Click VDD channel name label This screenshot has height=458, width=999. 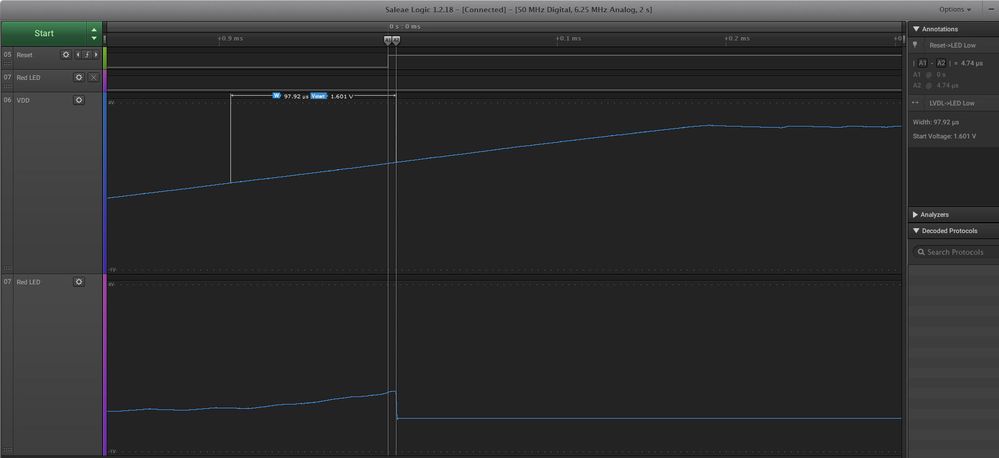coord(23,101)
